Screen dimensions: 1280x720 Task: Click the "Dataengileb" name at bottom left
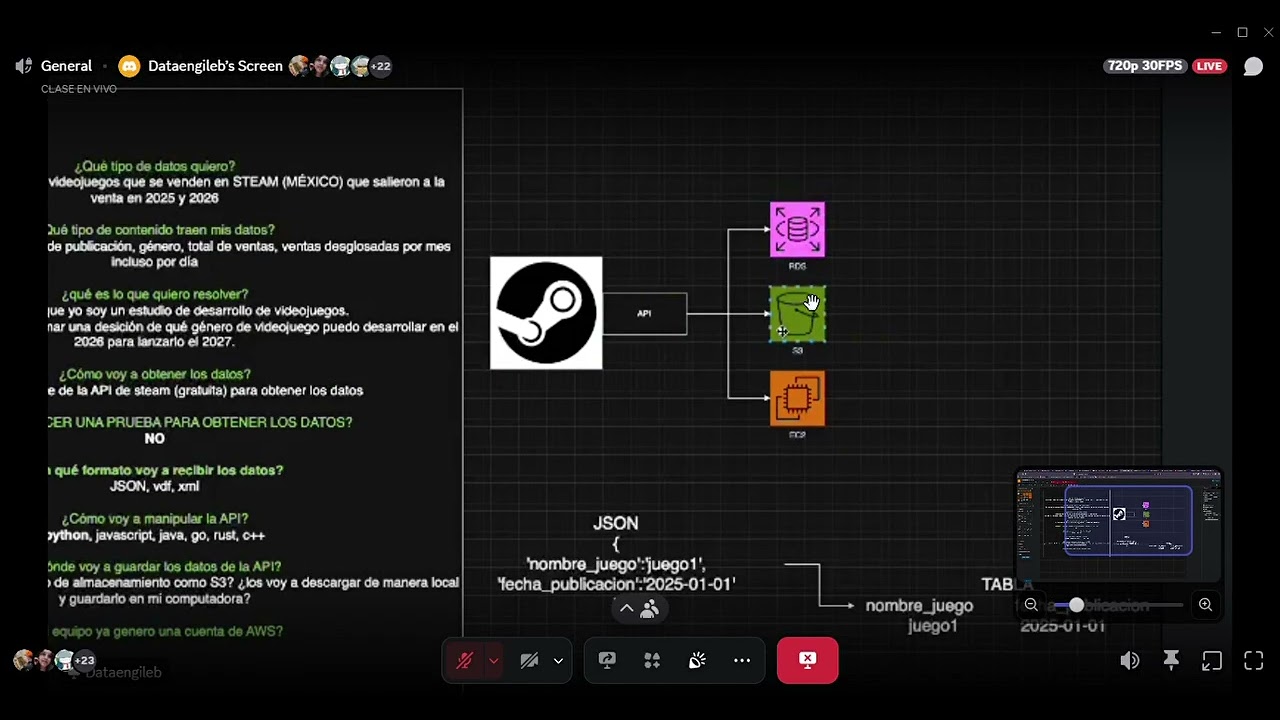pos(123,672)
